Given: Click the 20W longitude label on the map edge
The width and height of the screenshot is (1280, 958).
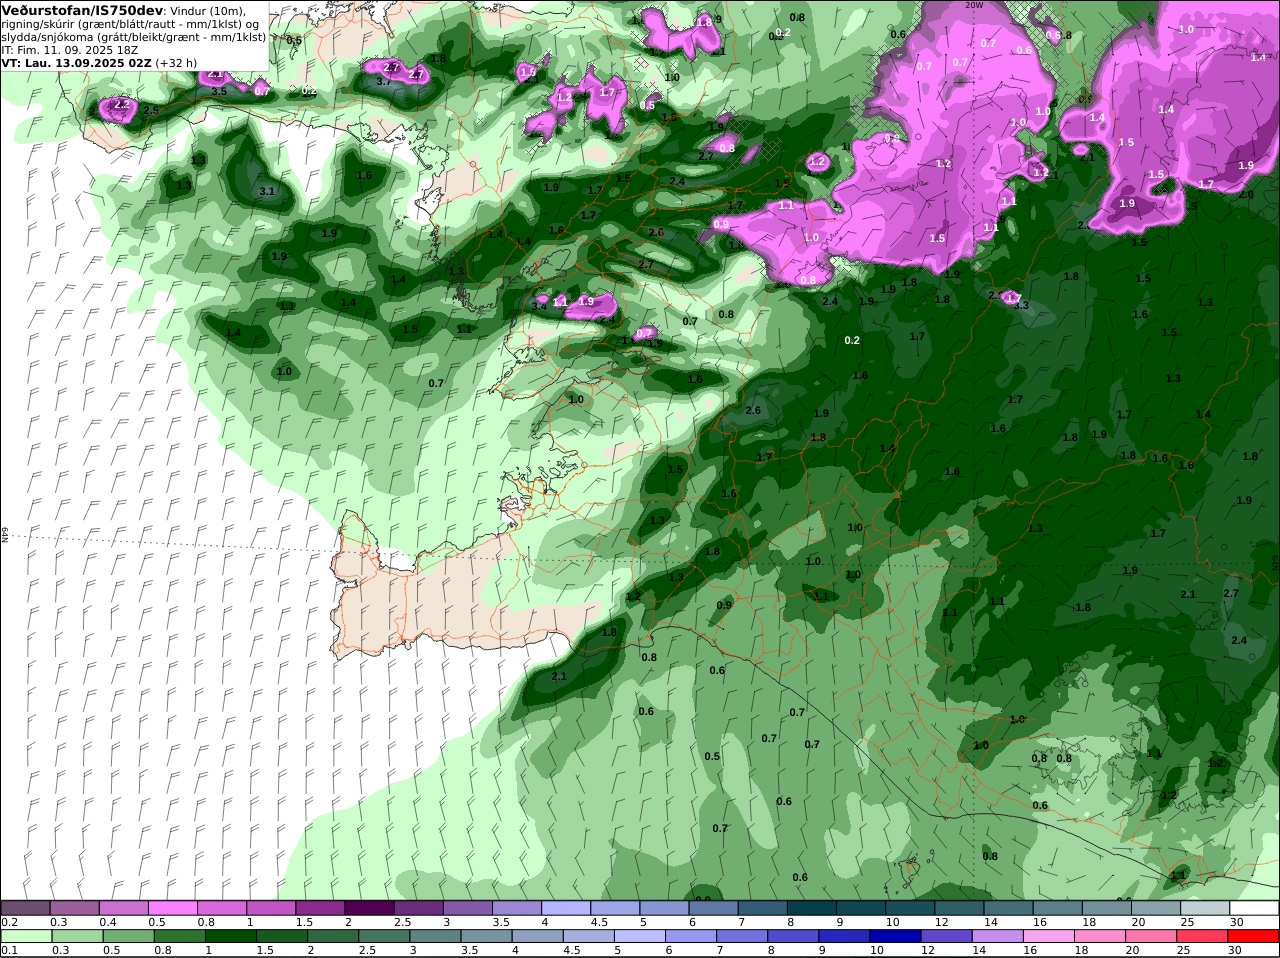Looking at the screenshot, I should coord(974,5).
